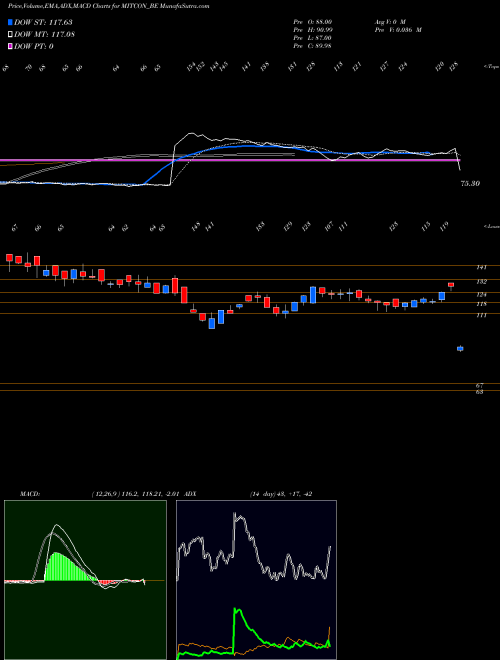Click the MACD '(12,26,9) 116.2, 118.21, -2.01' values
This screenshot has height=660, width=500.
pyautogui.click(x=138, y=493)
